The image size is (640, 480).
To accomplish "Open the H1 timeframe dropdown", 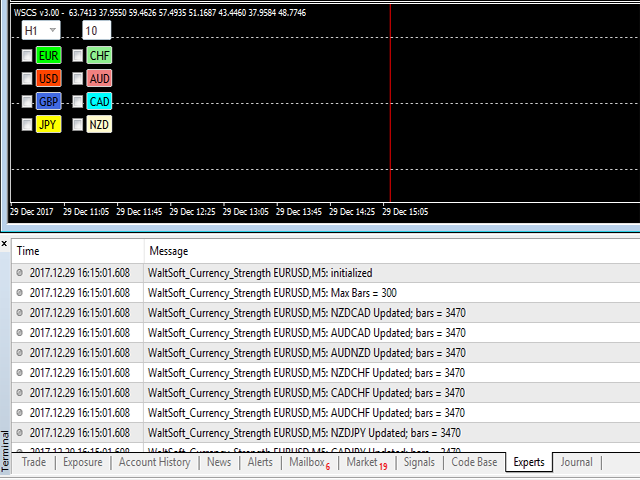I will pyautogui.click(x=41, y=31).
